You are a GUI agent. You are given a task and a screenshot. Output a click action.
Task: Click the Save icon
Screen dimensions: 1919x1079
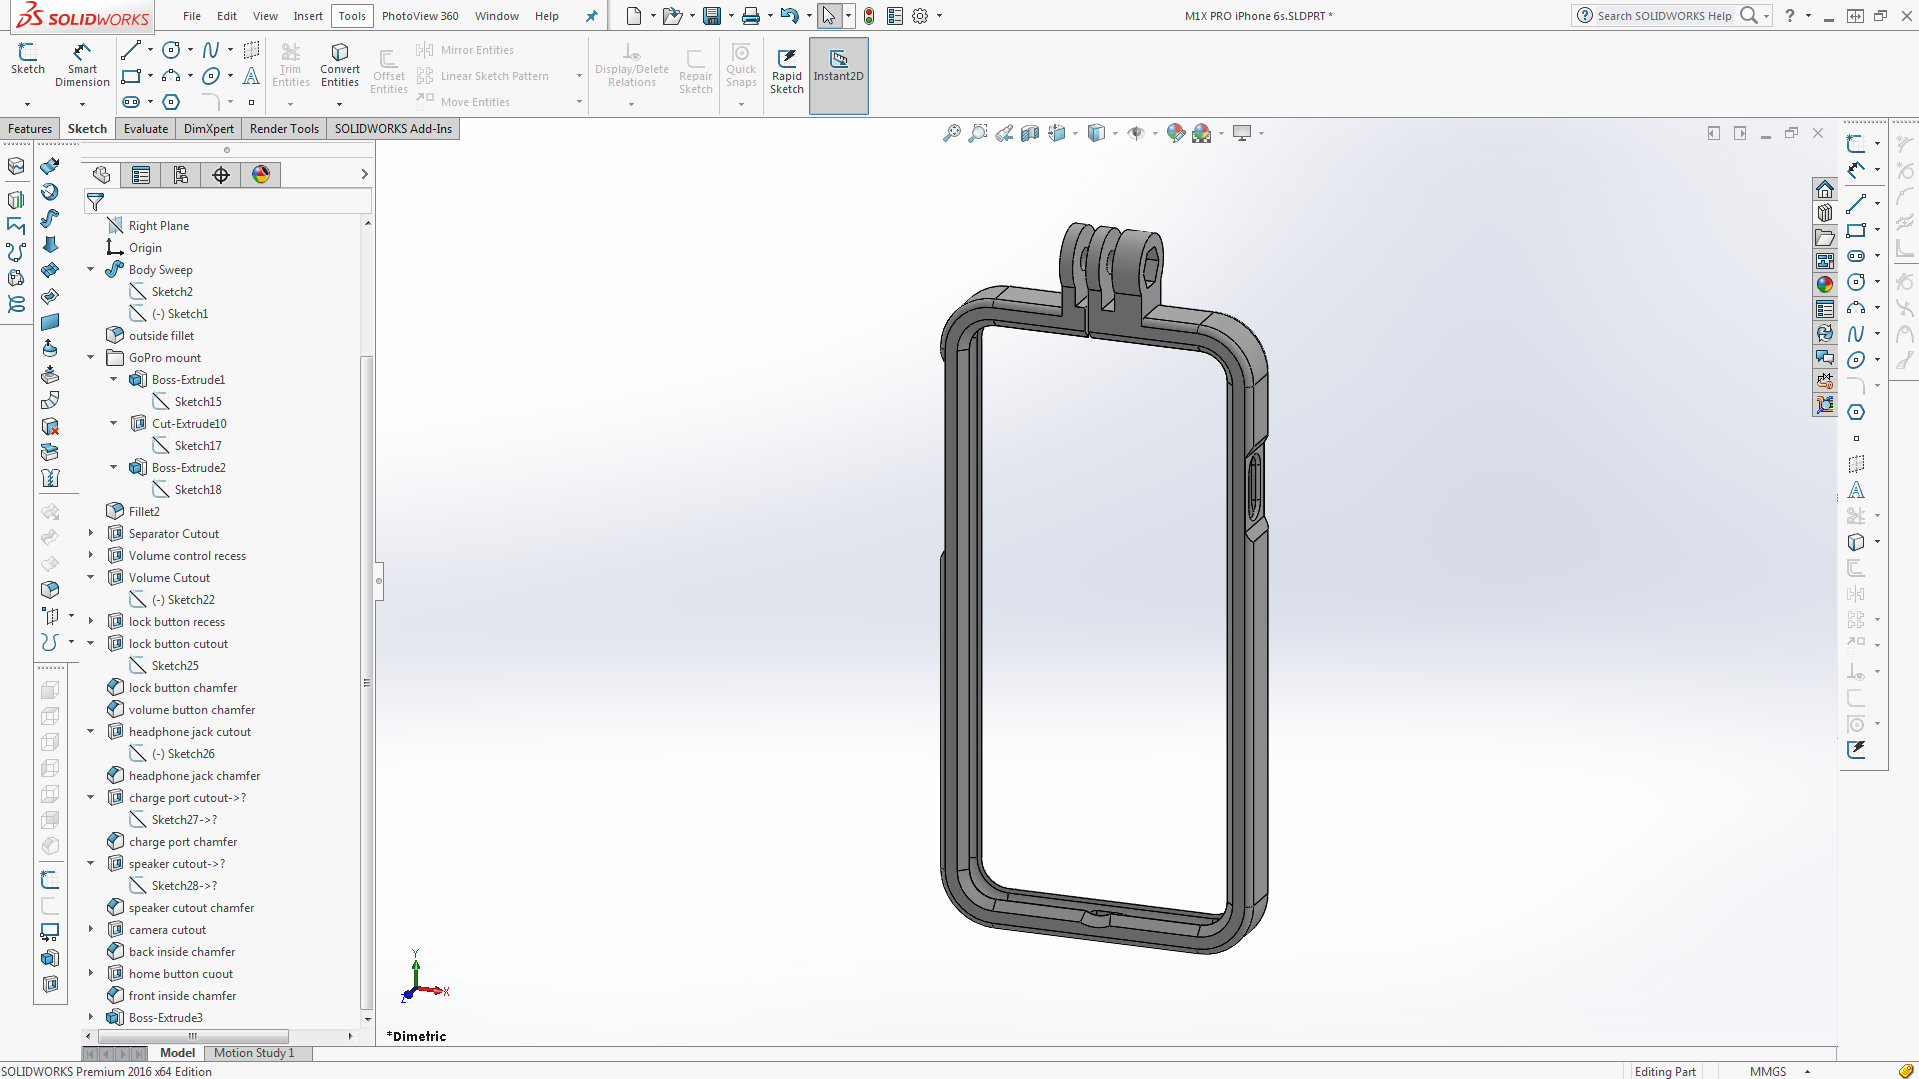[x=712, y=16]
